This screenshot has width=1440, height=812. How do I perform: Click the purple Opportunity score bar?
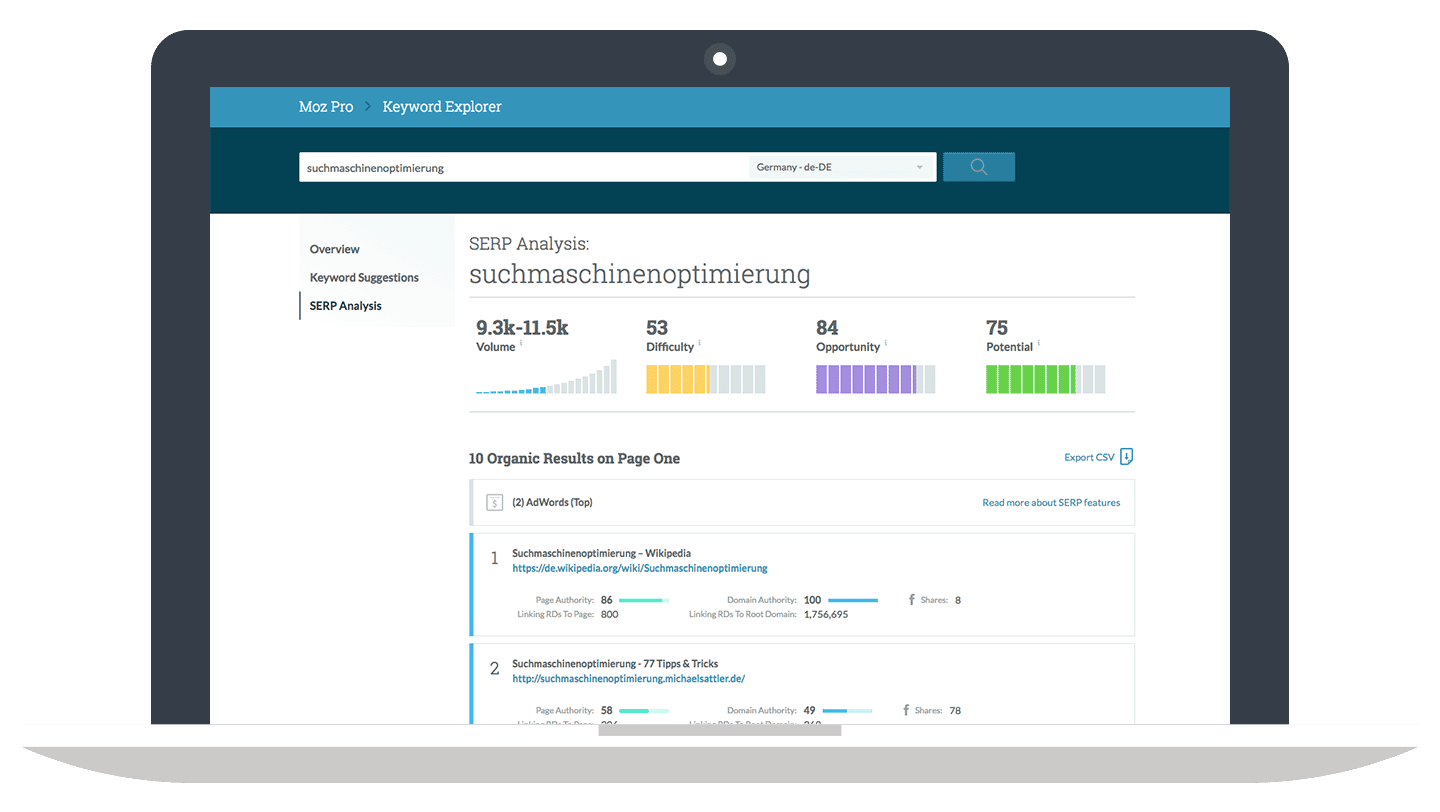[x=876, y=379]
